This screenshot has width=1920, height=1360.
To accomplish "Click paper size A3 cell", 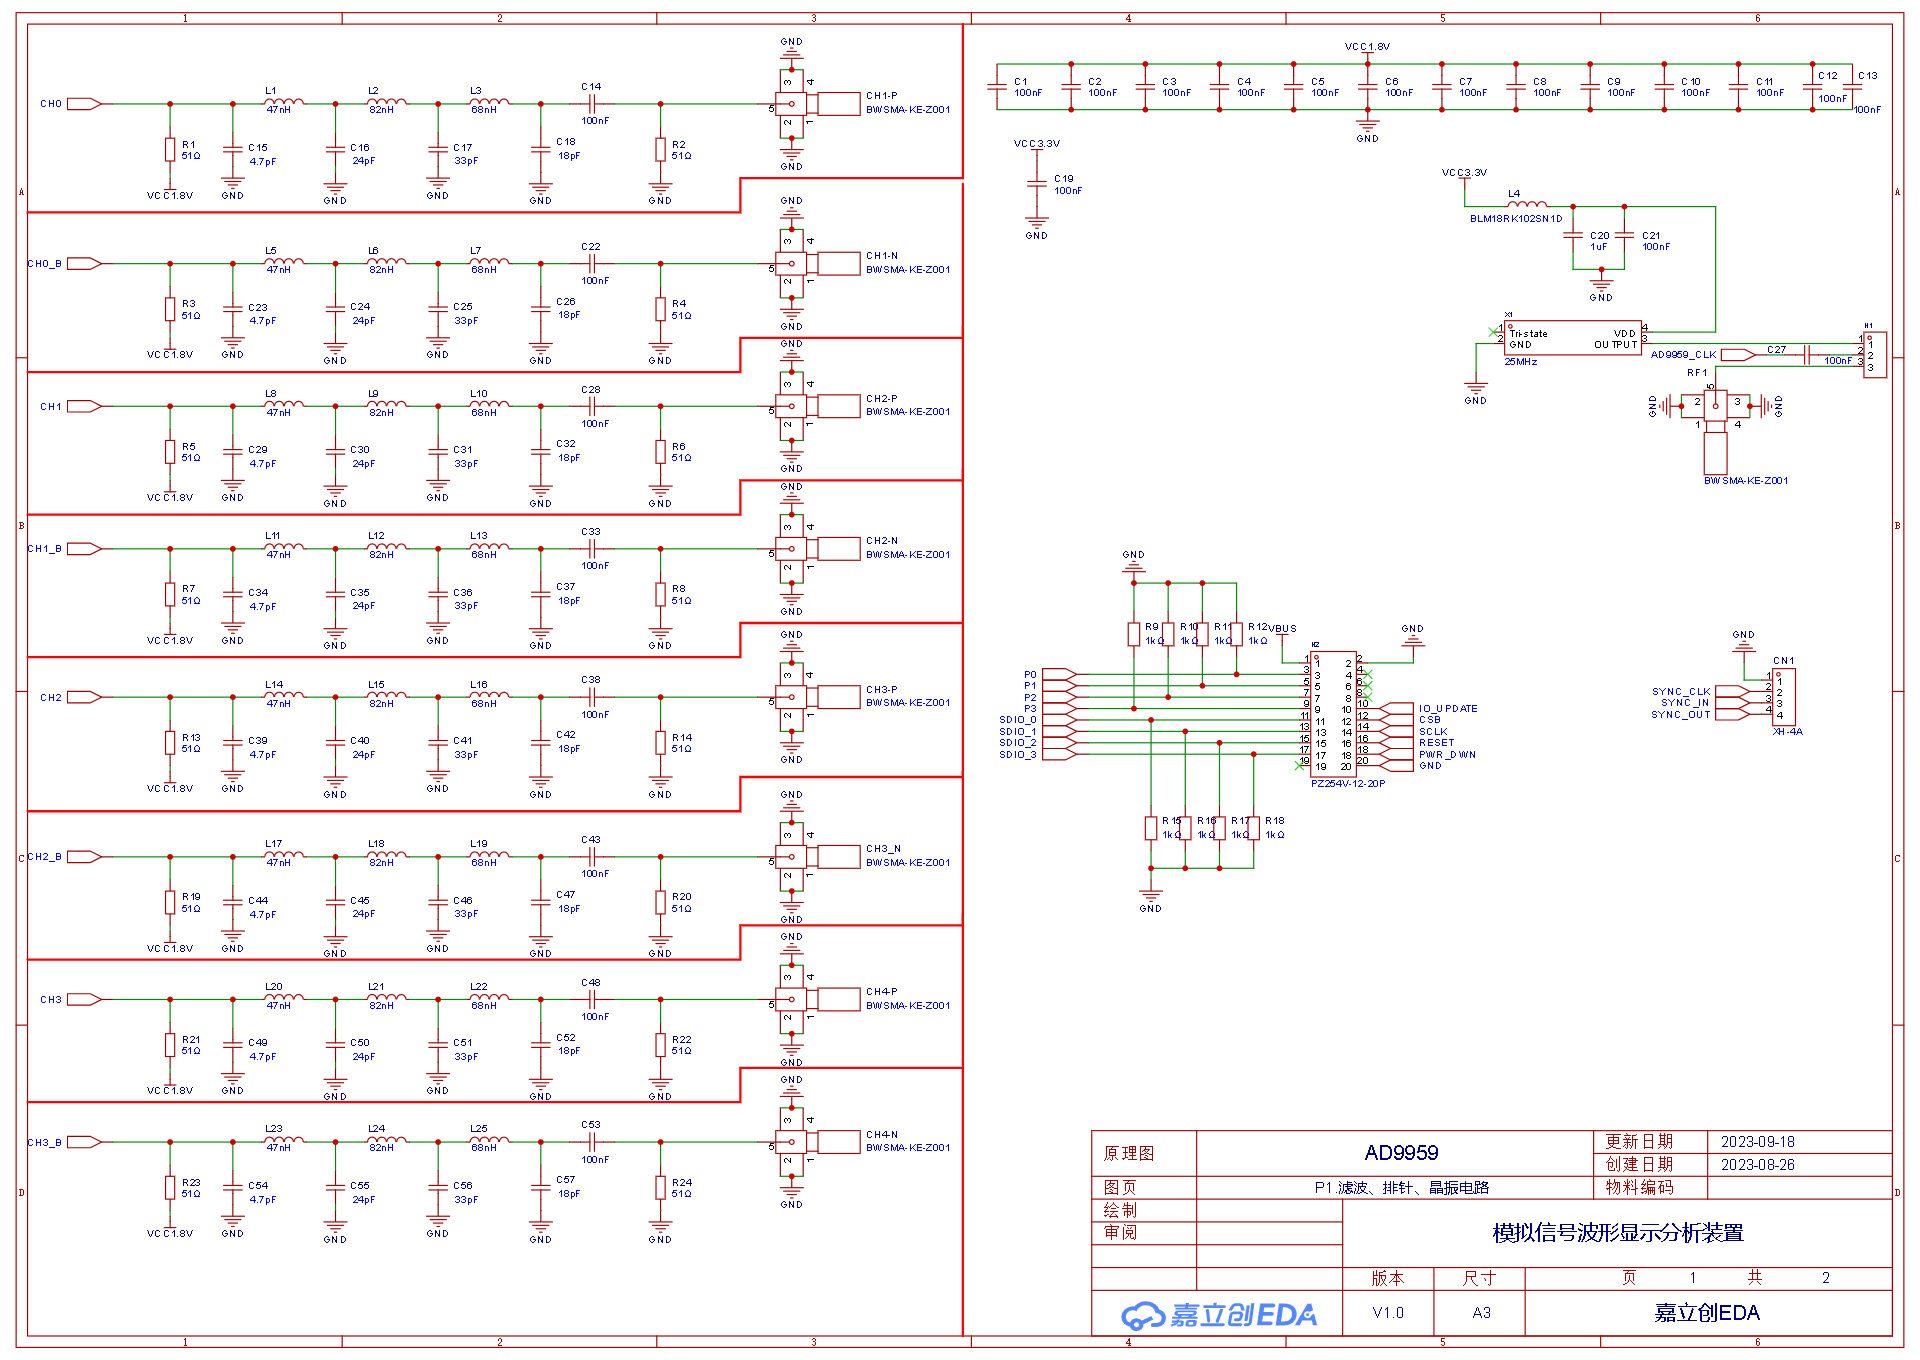I will pos(1481,1313).
